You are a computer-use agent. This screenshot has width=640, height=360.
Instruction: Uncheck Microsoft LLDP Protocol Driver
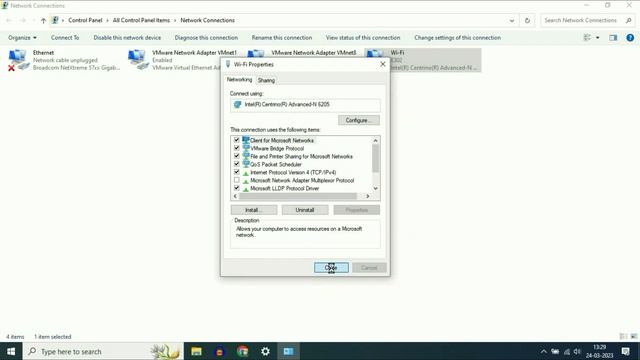tap(237, 188)
